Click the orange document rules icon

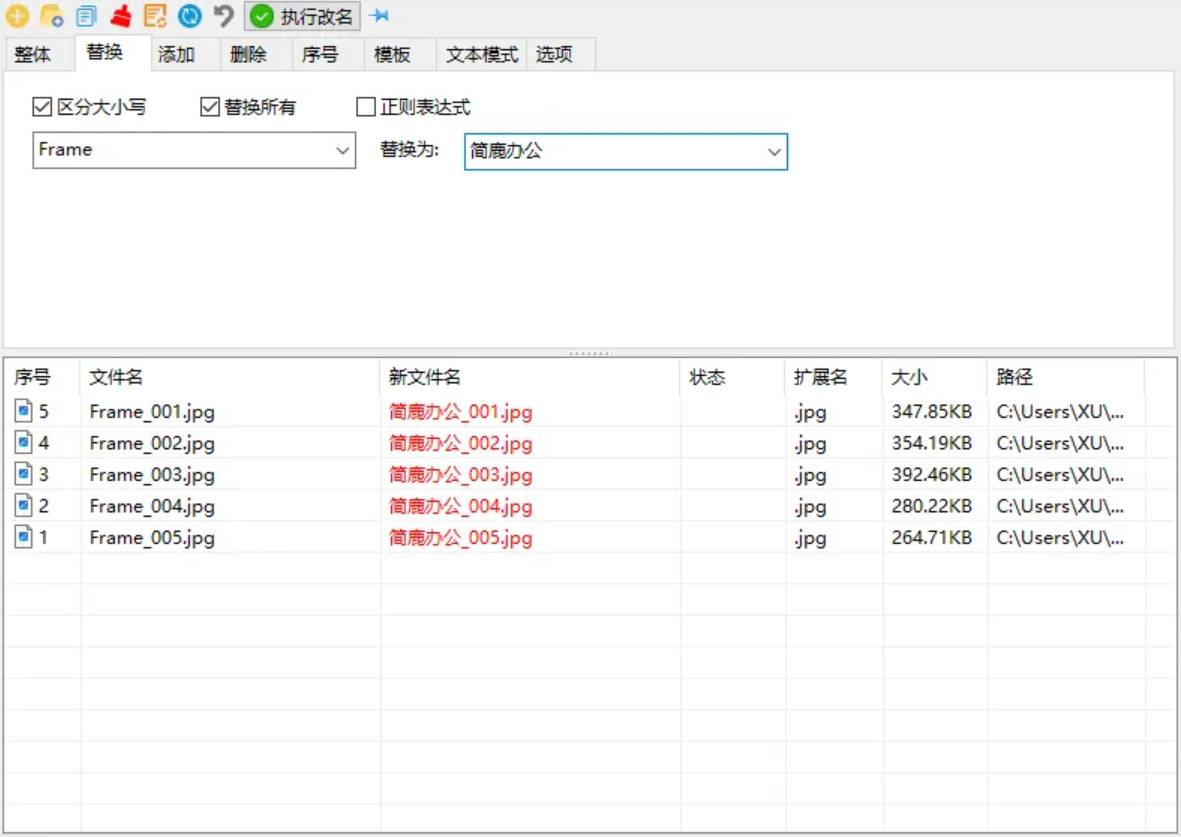coord(155,15)
